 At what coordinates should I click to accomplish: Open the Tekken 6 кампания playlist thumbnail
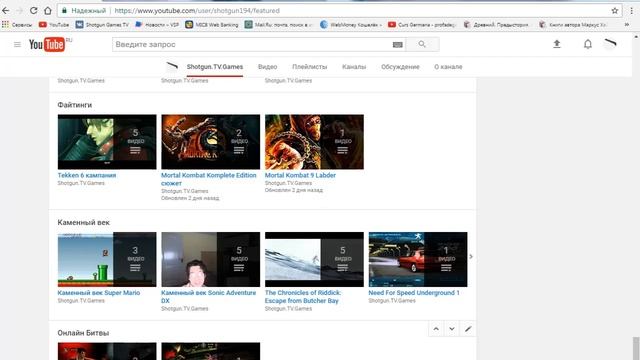tap(107, 142)
